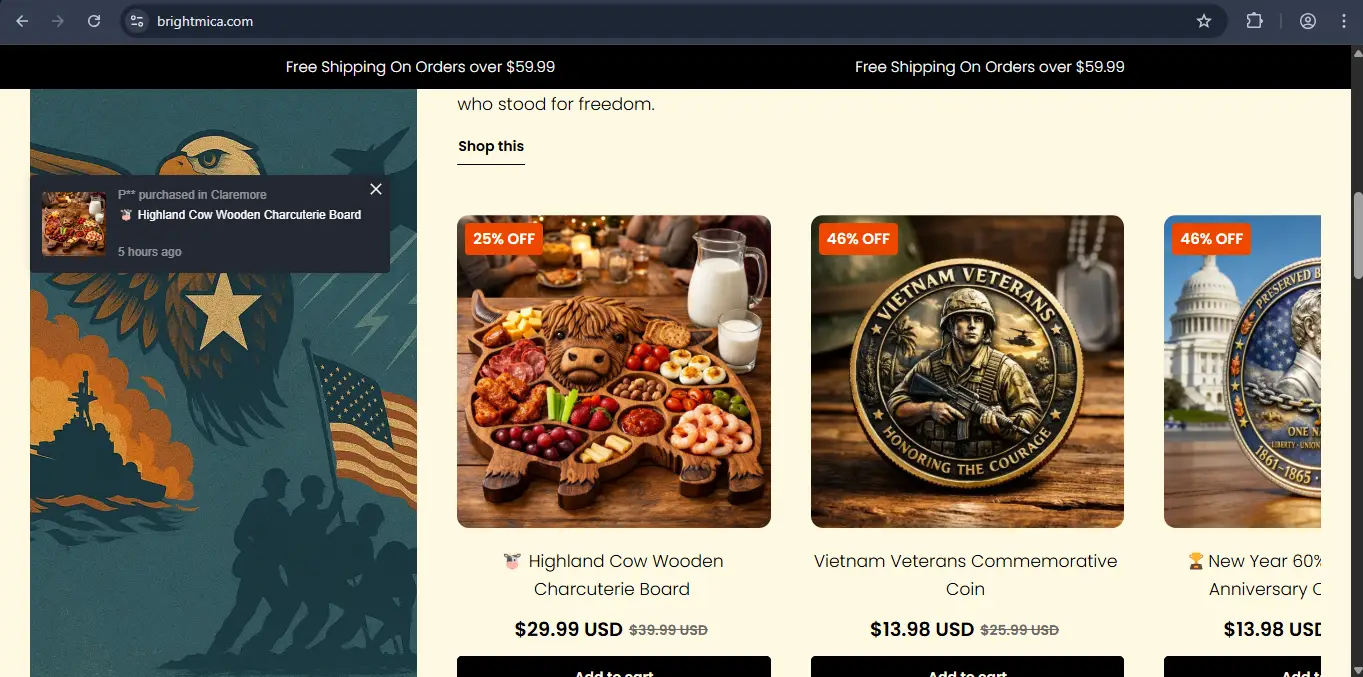This screenshot has width=1363, height=677.
Task: Open Chrome's three-dot menu
Action: [x=1344, y=21]
